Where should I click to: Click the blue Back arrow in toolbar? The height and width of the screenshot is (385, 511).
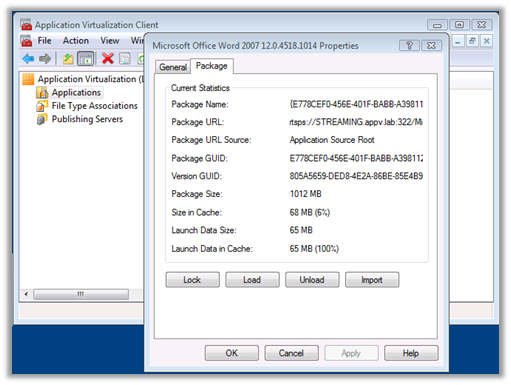[28, 59]
